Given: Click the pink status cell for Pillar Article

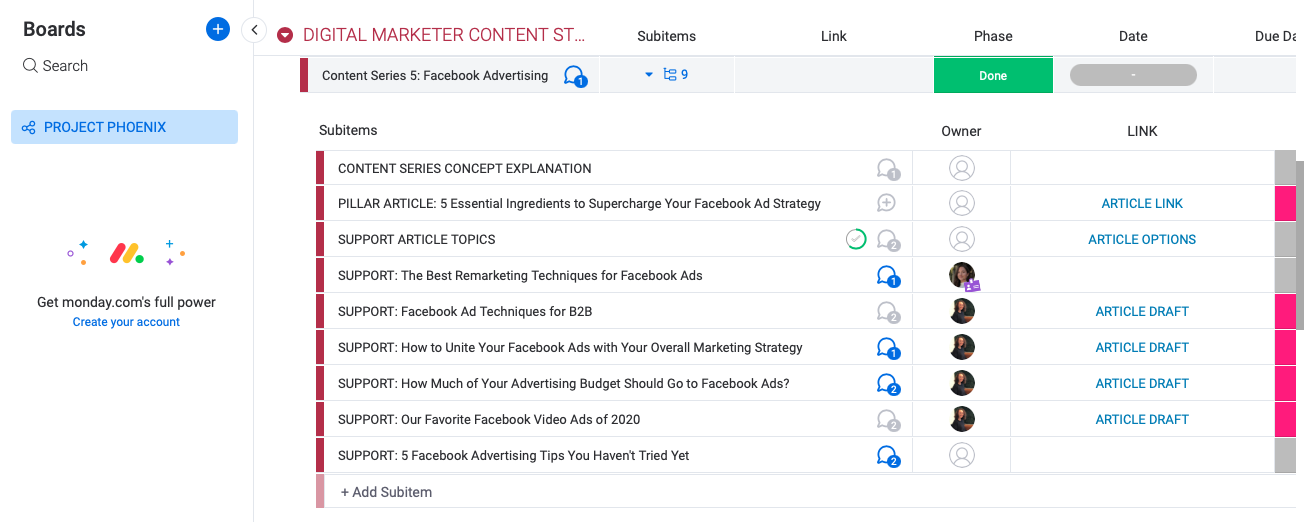Looking at the screenshot, I should pyautogui.click(x=1288, y=203).
